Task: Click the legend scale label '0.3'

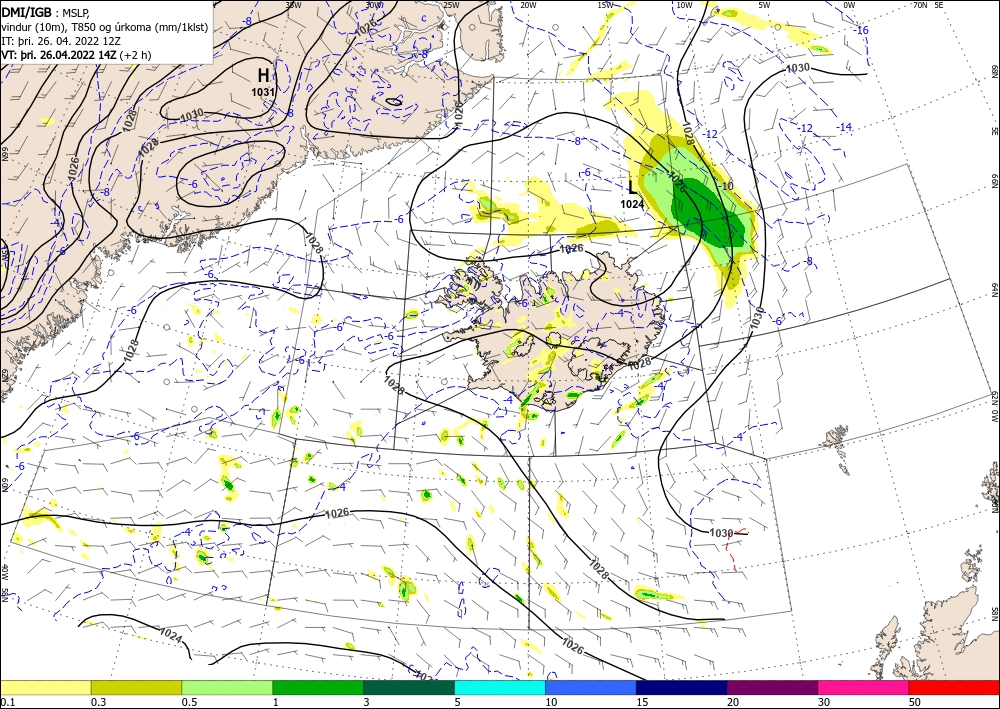Action: click(x=98, y=702)
